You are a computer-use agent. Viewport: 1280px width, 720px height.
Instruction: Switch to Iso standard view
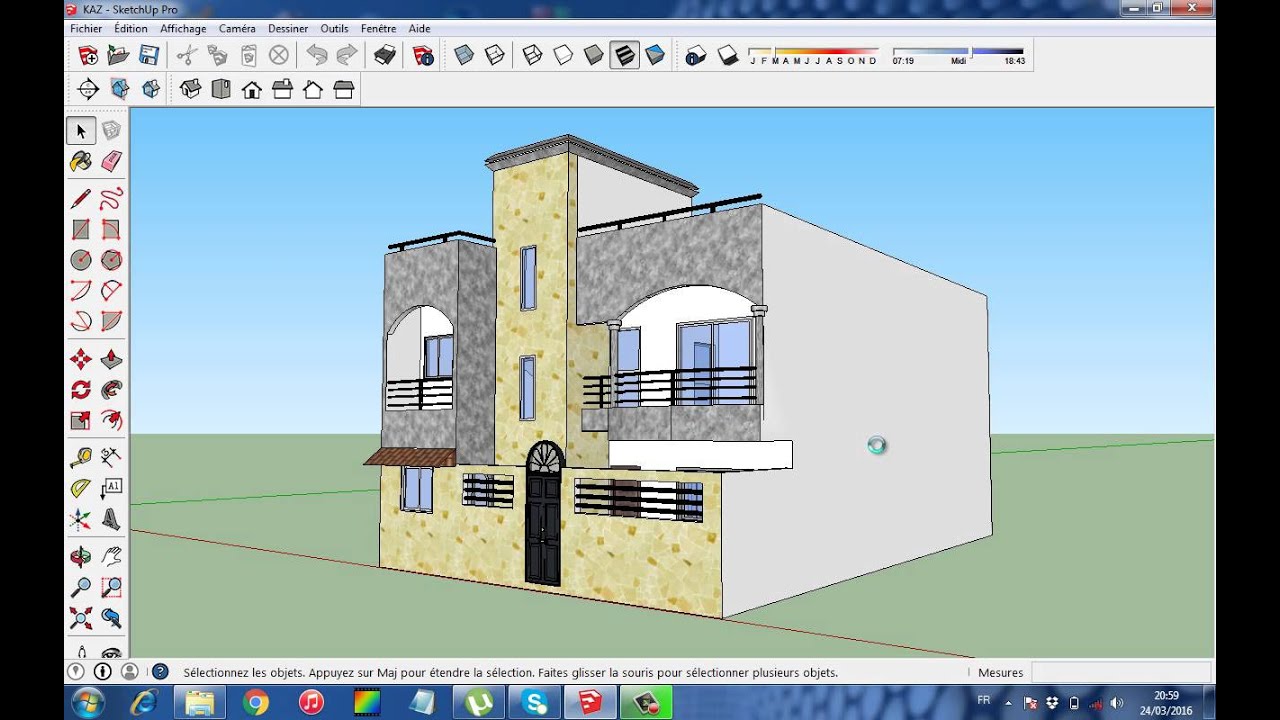190,90
